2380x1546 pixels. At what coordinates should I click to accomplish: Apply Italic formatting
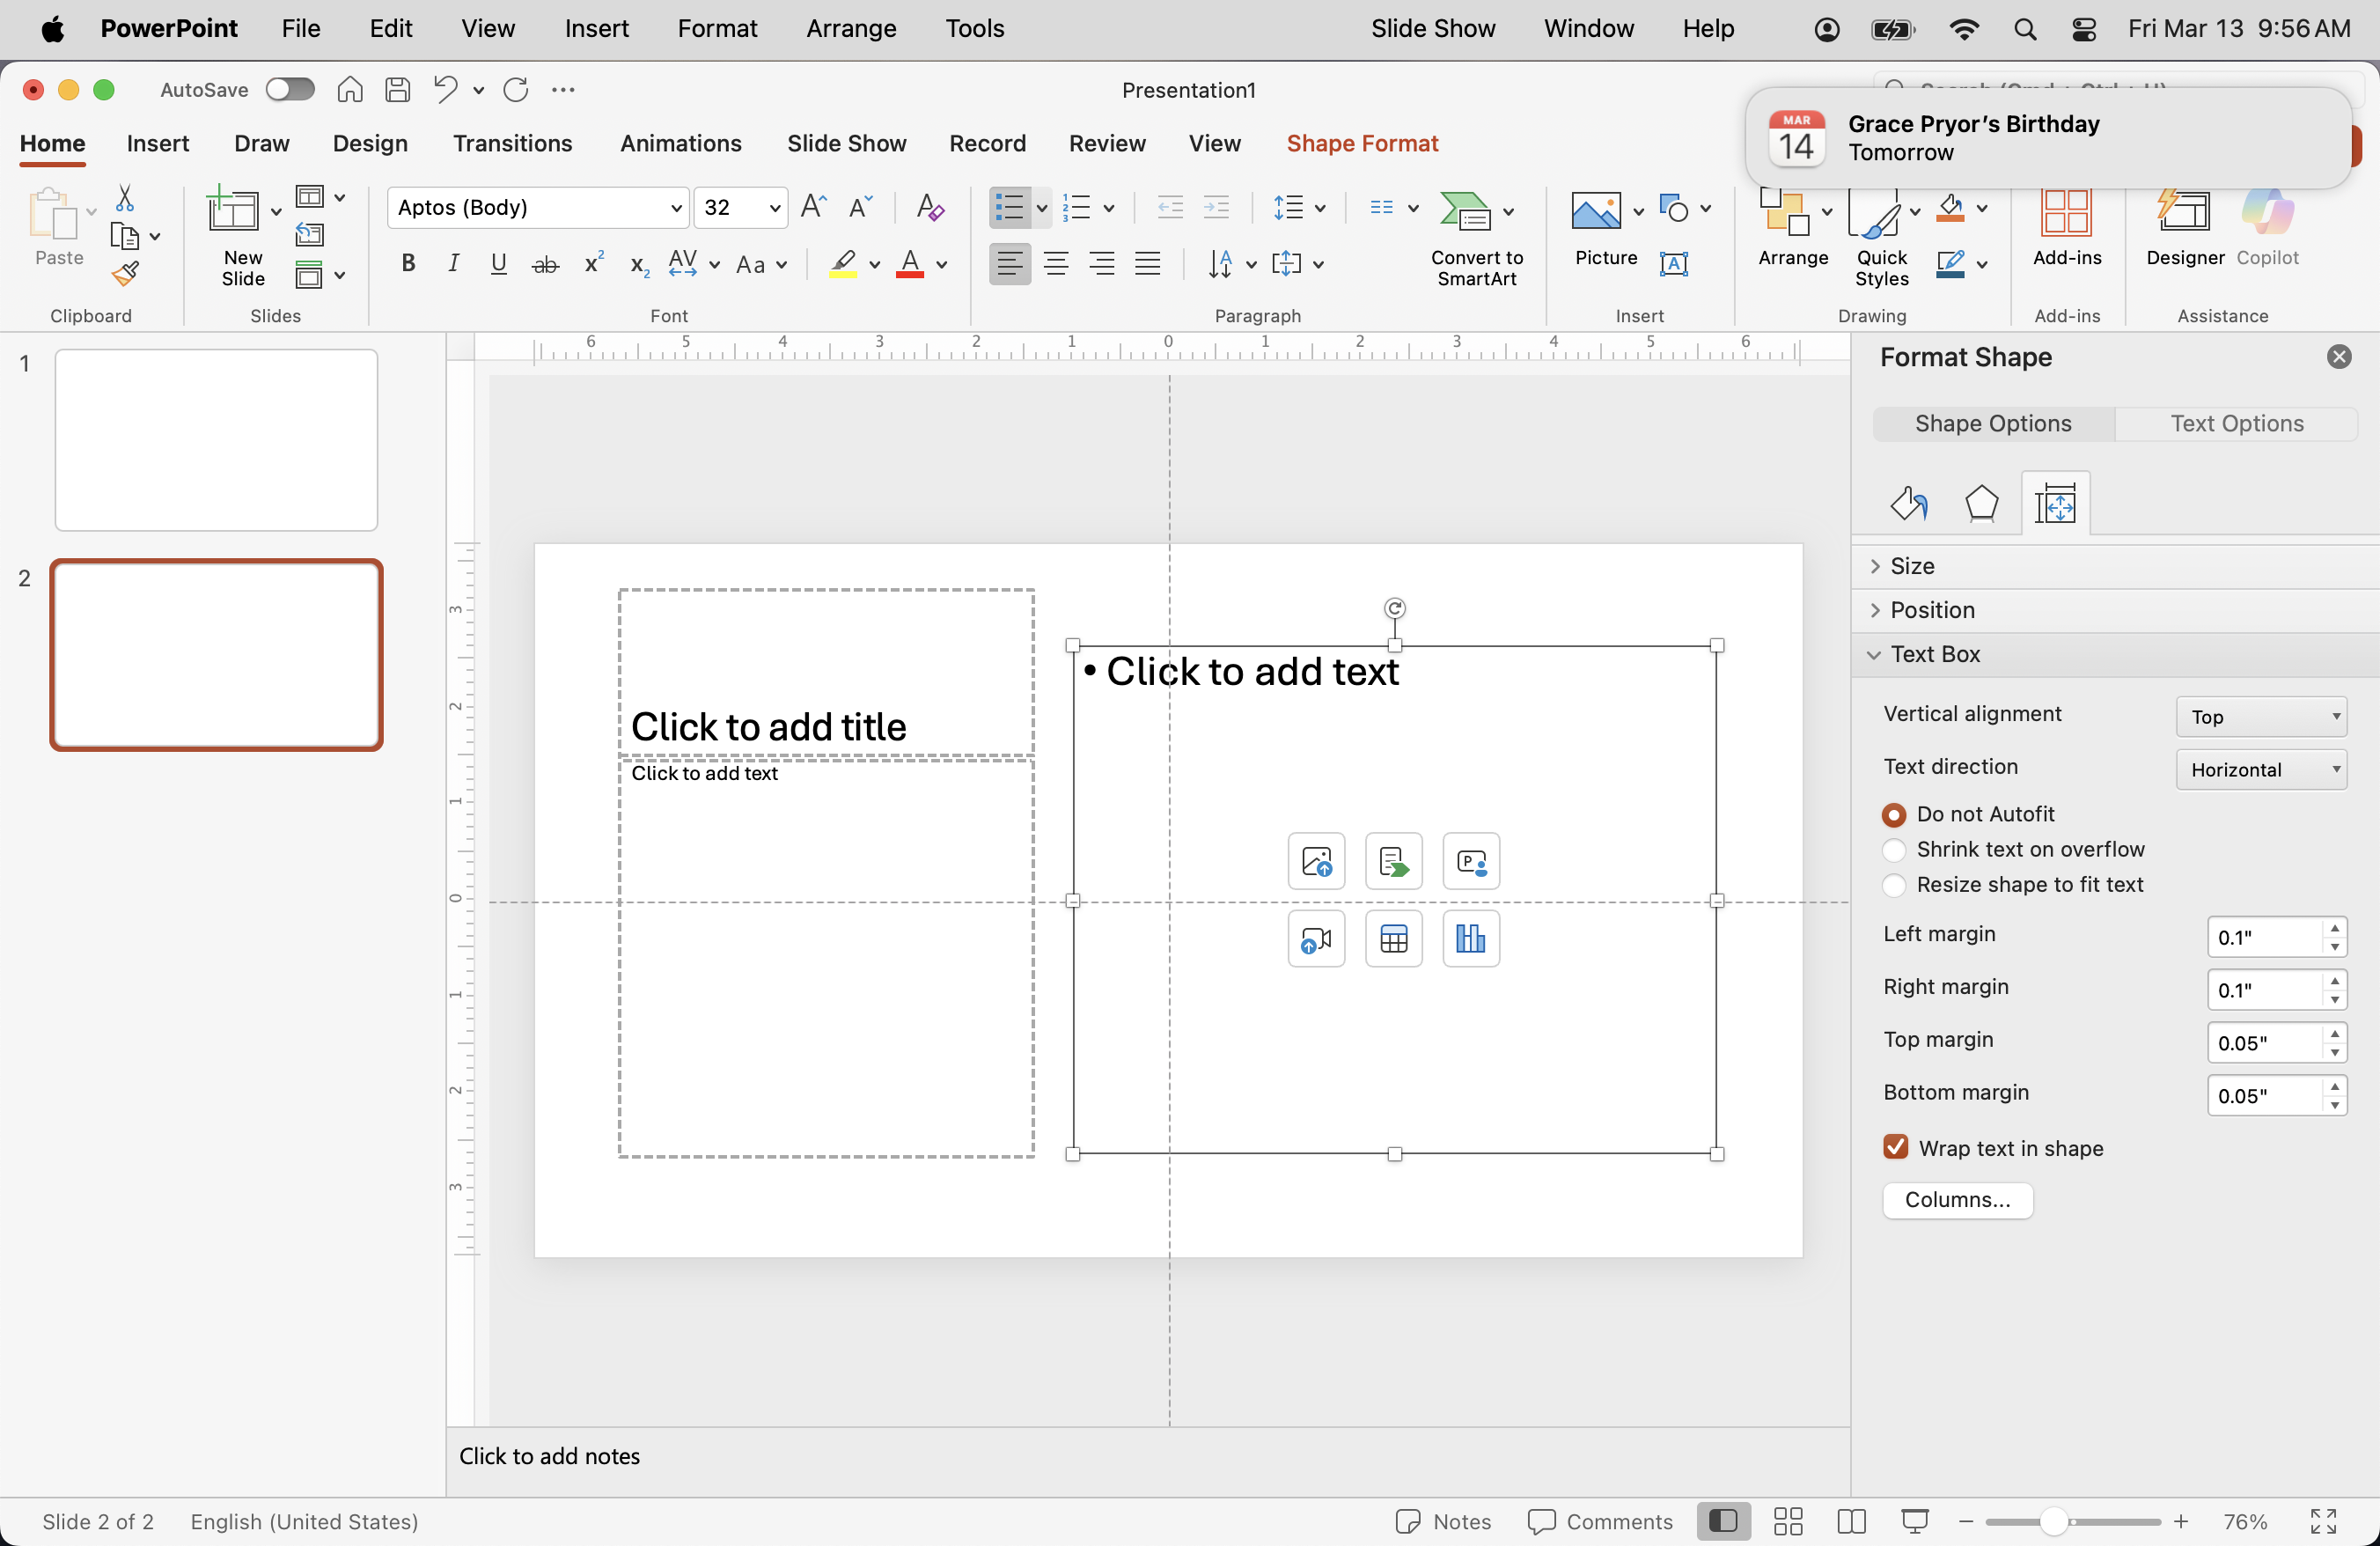pyautogui.click(x=454, y=264)
